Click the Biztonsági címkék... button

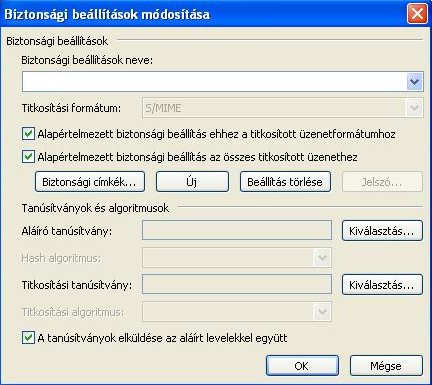pyautogui.click(x=90, y=182)
